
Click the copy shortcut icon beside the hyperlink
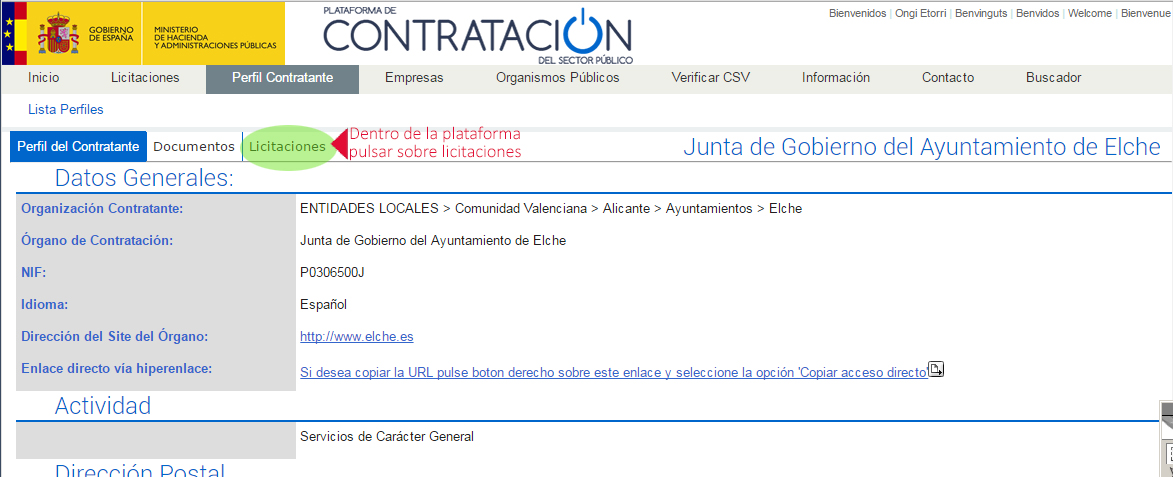(x=936, y=369)
